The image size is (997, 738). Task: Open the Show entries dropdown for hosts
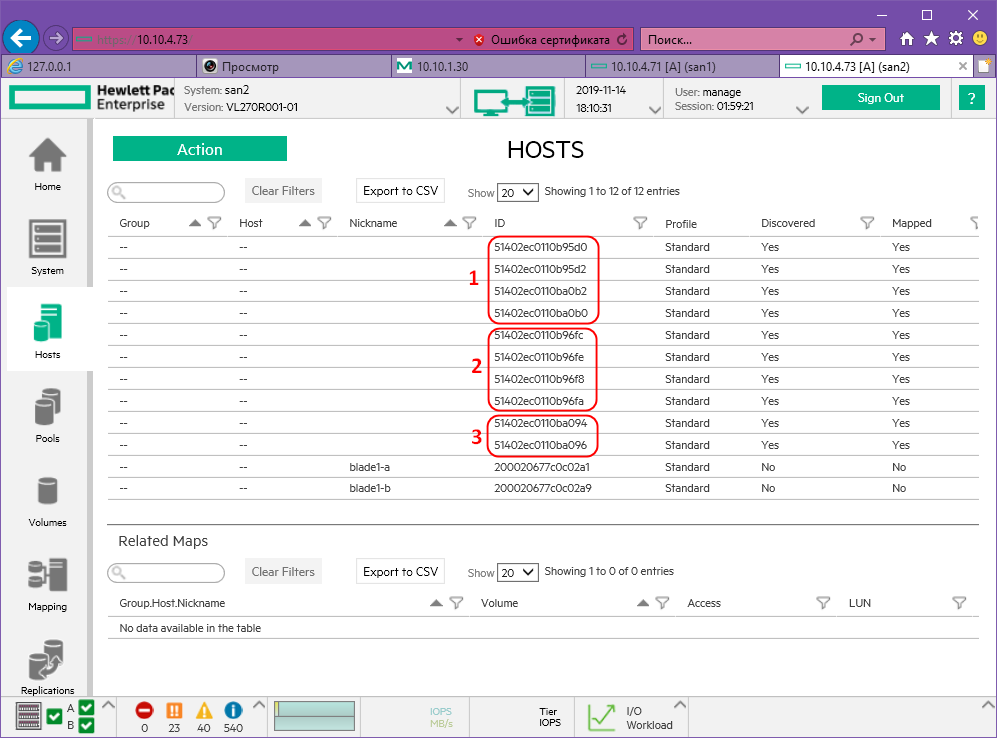click(518, 192)
